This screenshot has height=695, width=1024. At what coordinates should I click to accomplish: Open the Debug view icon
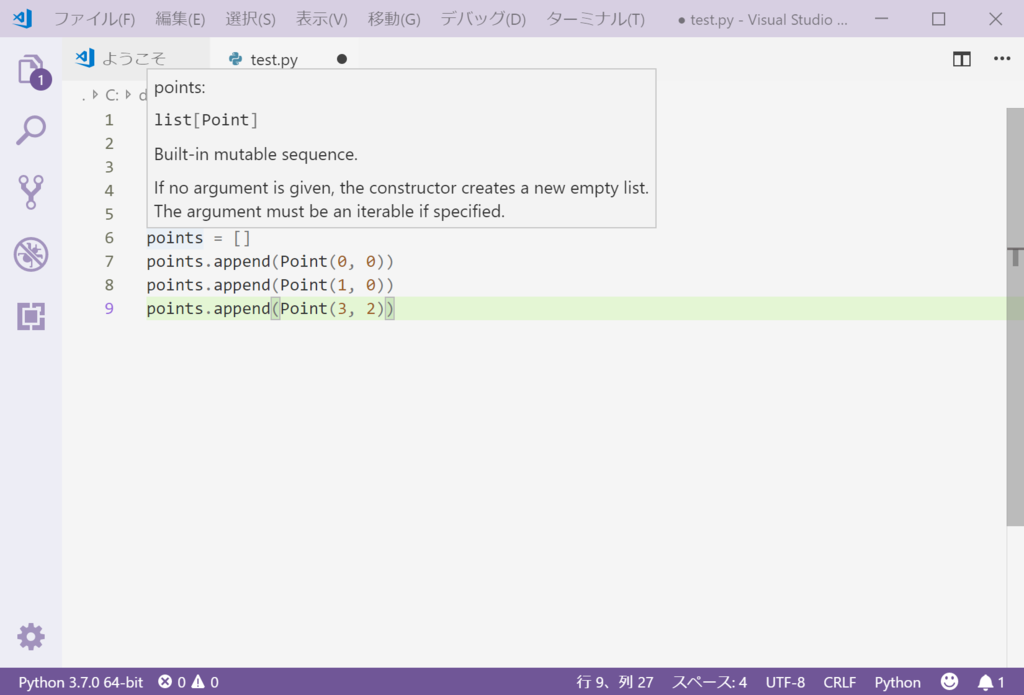click(31, 254)
